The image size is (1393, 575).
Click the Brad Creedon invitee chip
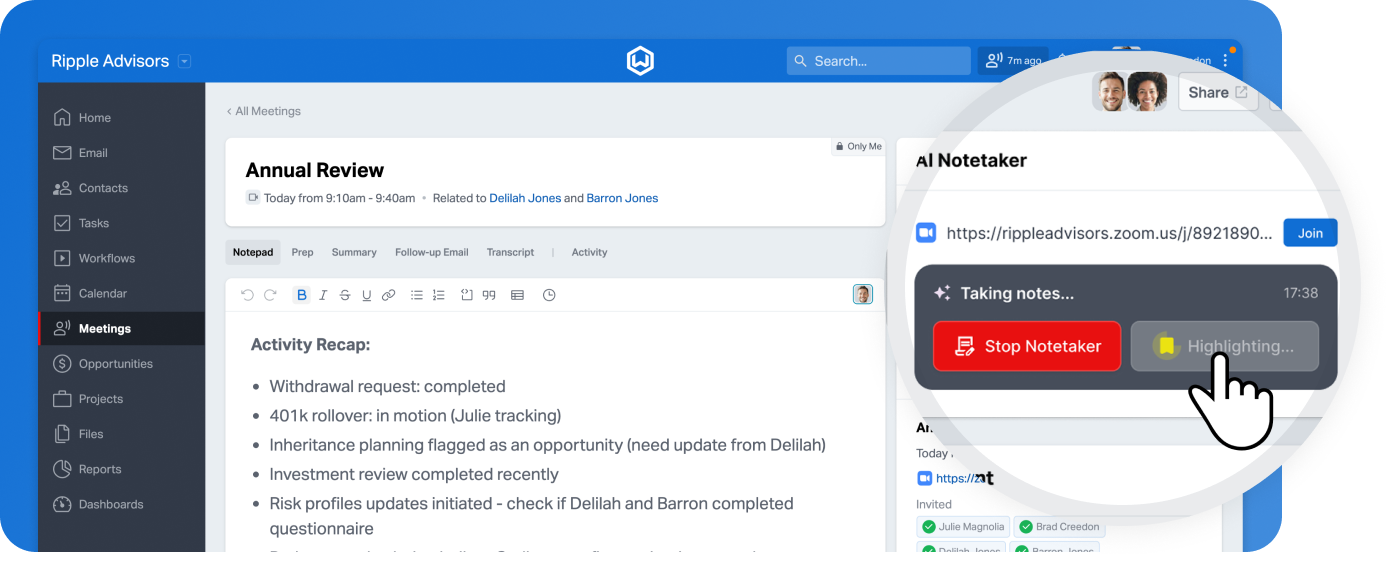tap(1059, 527)
